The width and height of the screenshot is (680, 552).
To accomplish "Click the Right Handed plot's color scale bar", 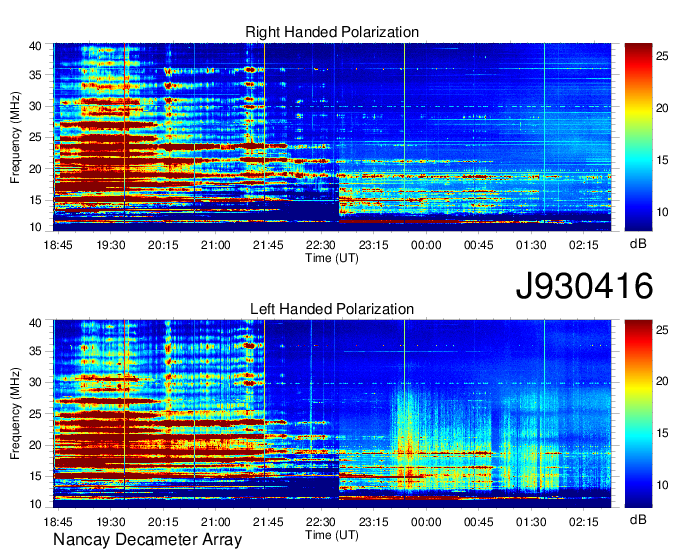I will tap(638, 137).
